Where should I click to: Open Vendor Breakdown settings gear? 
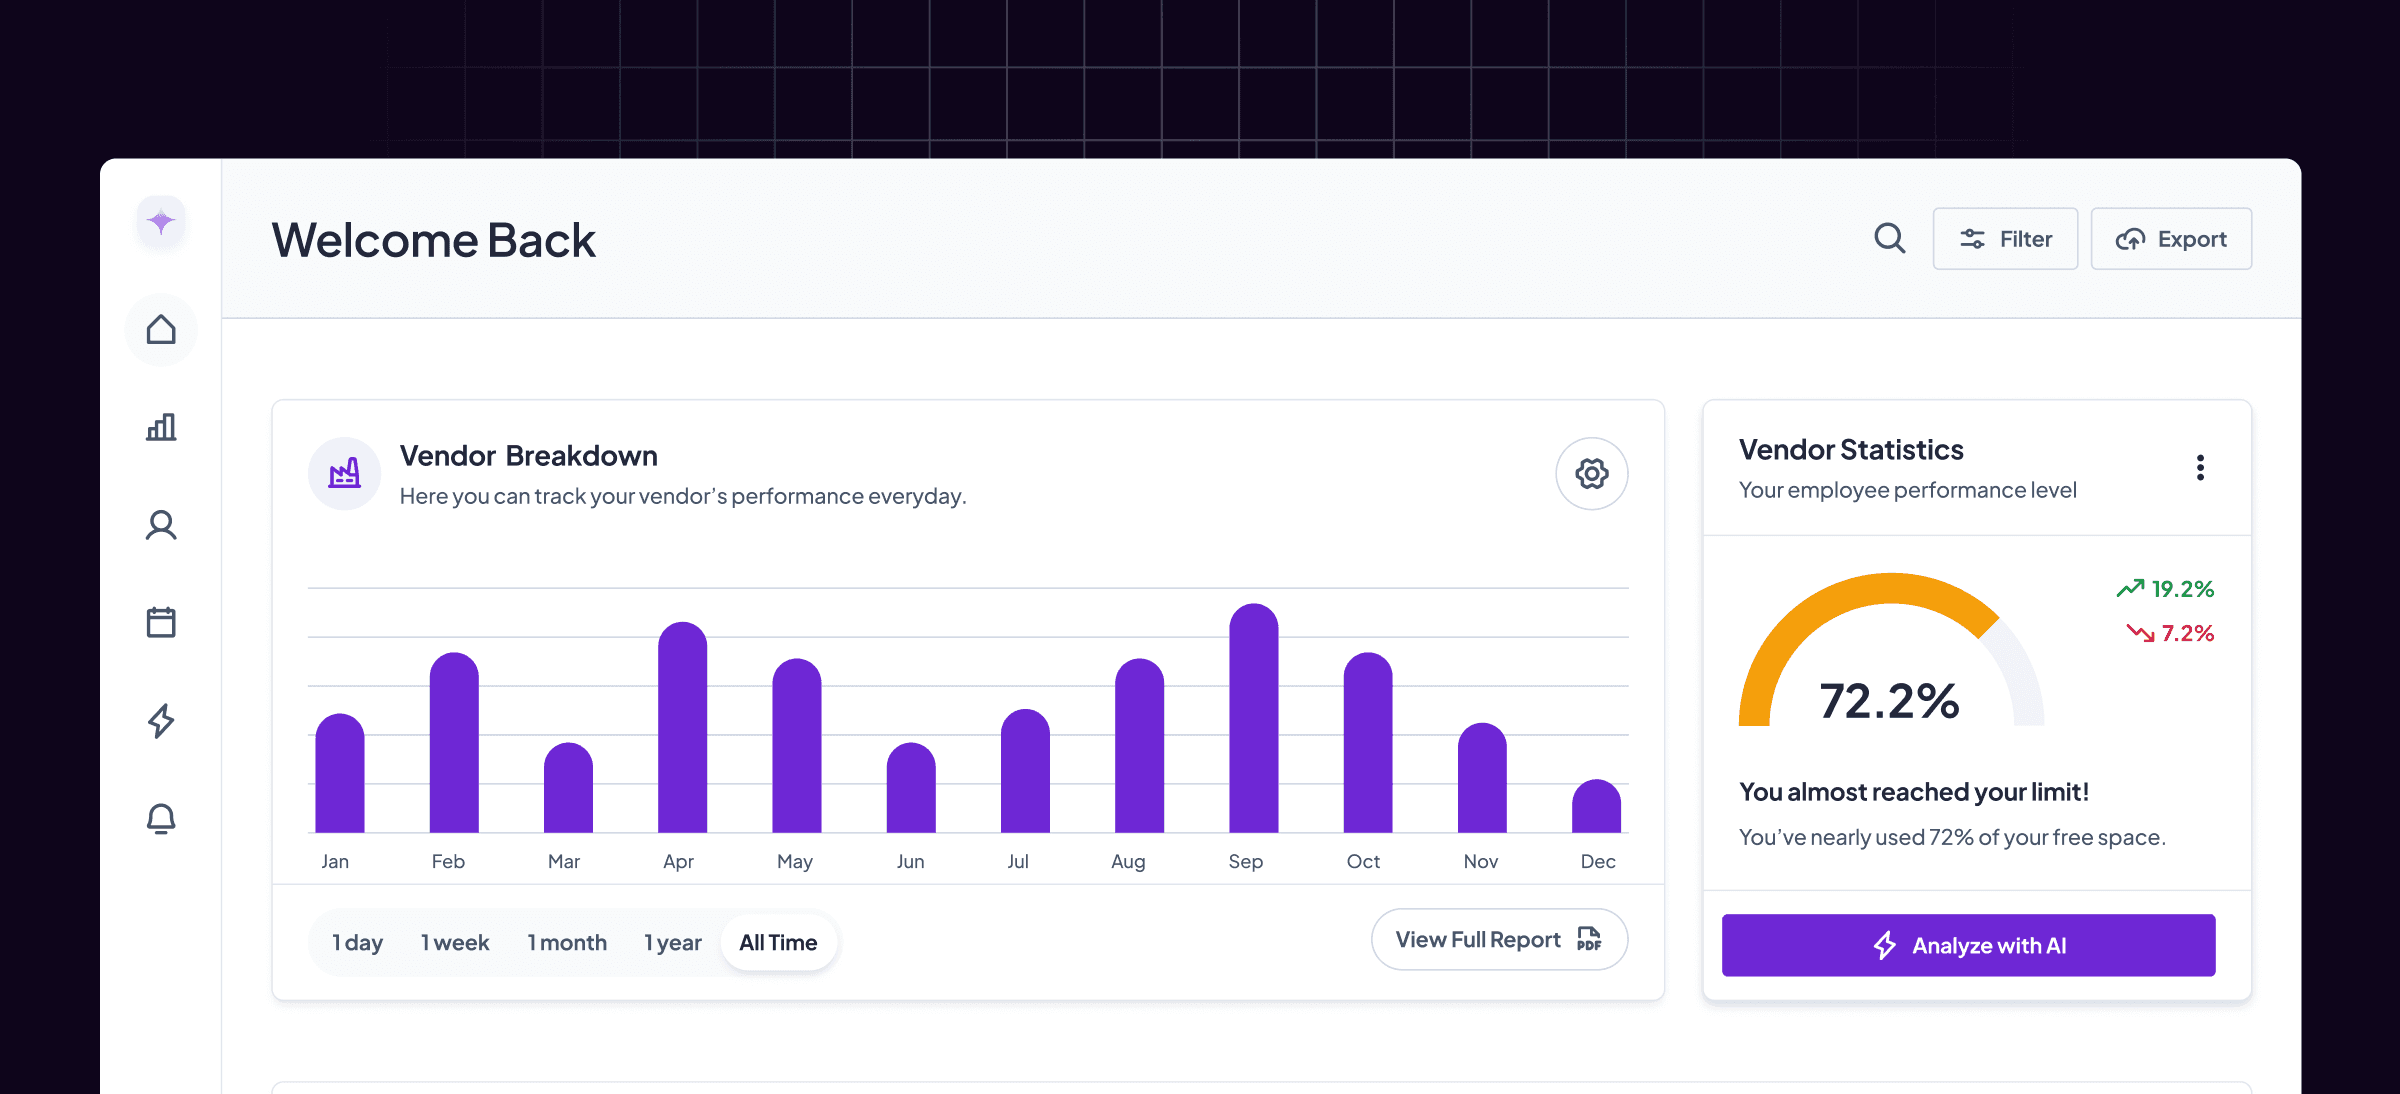[1591, 473]
